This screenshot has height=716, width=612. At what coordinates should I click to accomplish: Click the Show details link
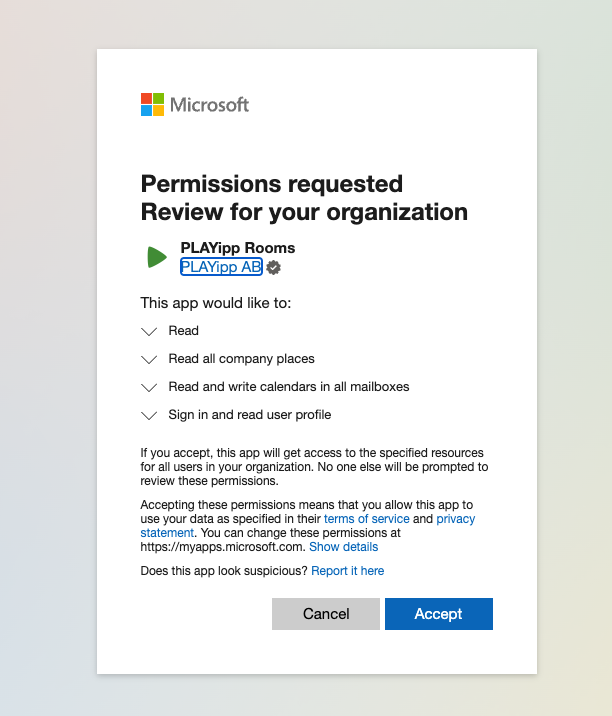[343, 547]
